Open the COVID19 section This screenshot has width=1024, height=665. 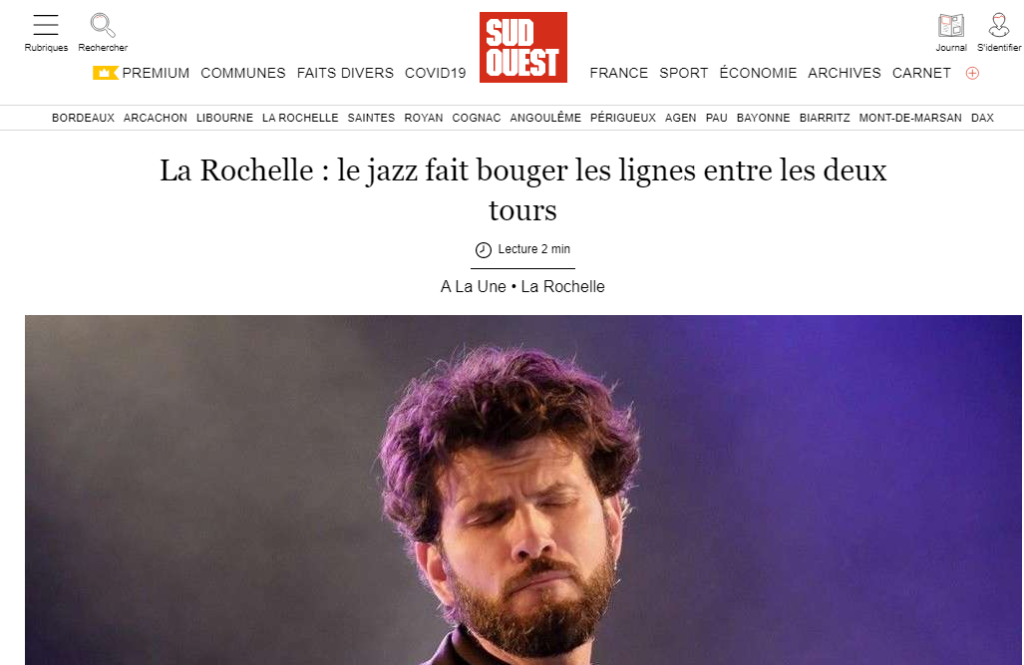pyautogui.click(x=435, y=73)
